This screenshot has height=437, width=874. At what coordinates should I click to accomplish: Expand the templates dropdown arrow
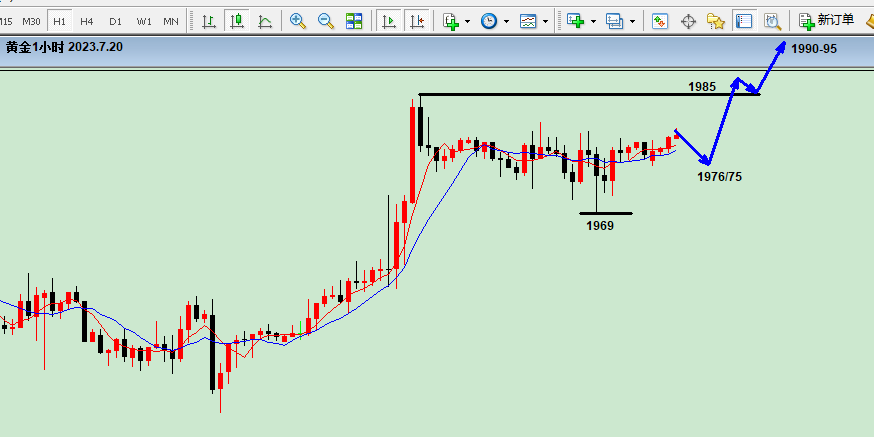coord(545,22)
